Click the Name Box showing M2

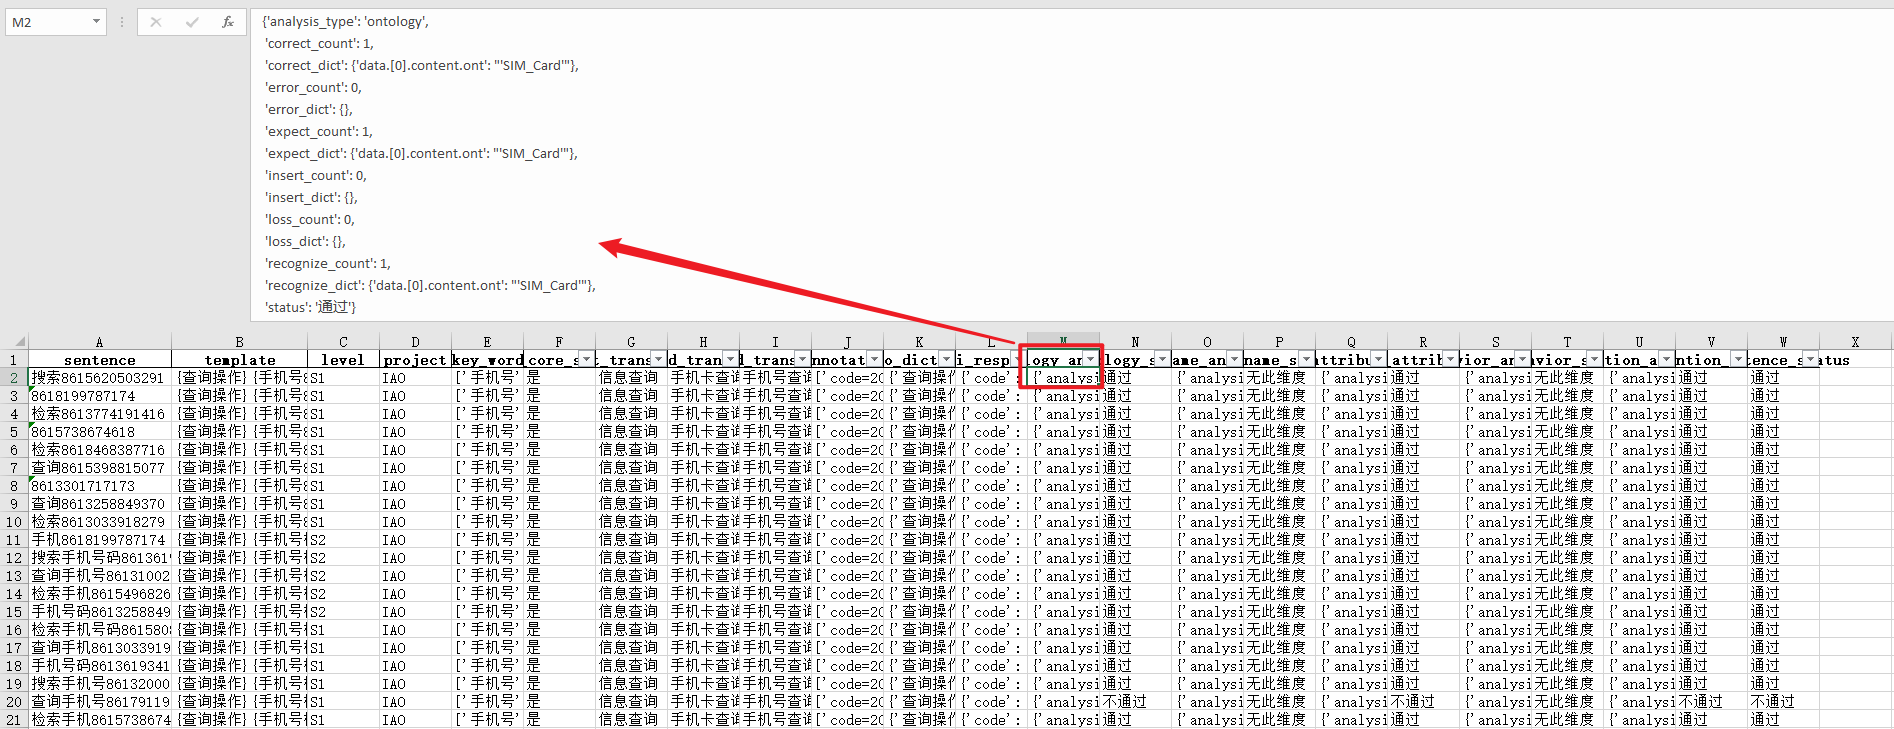point(48,21)
